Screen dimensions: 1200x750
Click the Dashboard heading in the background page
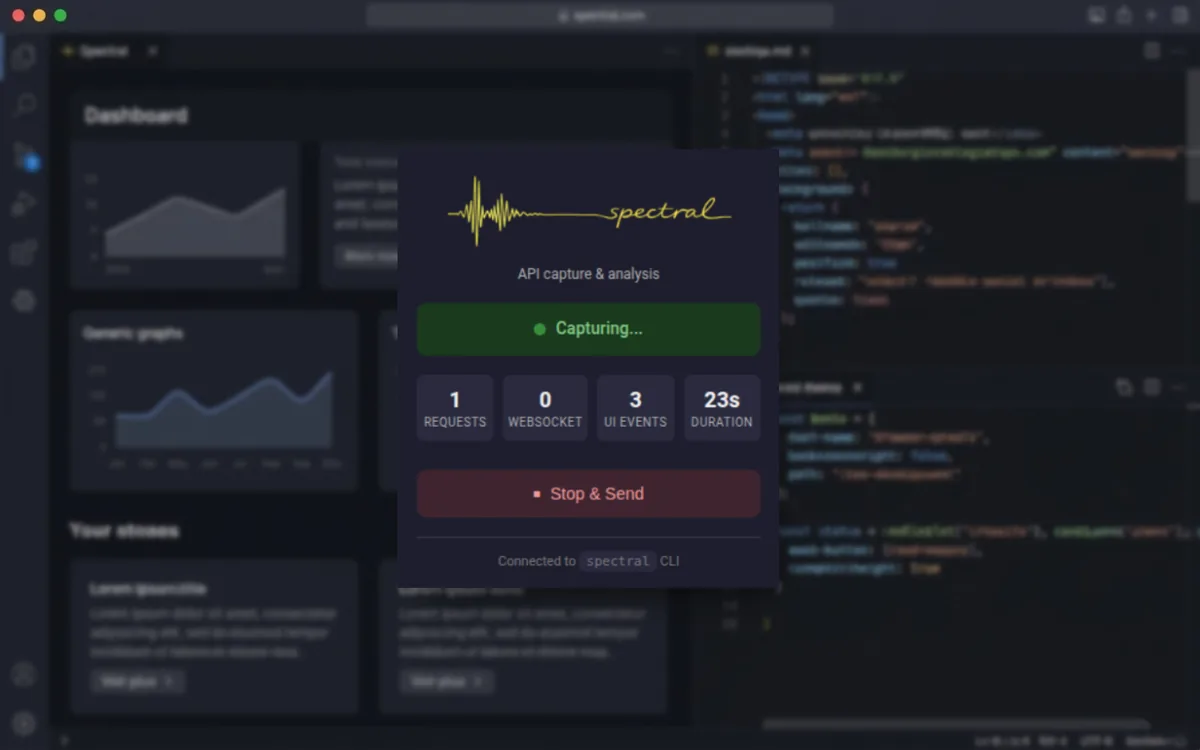point(136,116)
